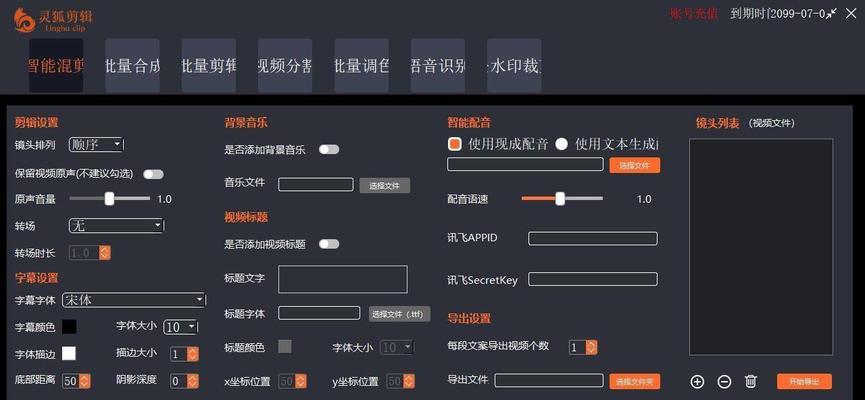Click the 原声音量 slider handle

[x=109, y=199]
